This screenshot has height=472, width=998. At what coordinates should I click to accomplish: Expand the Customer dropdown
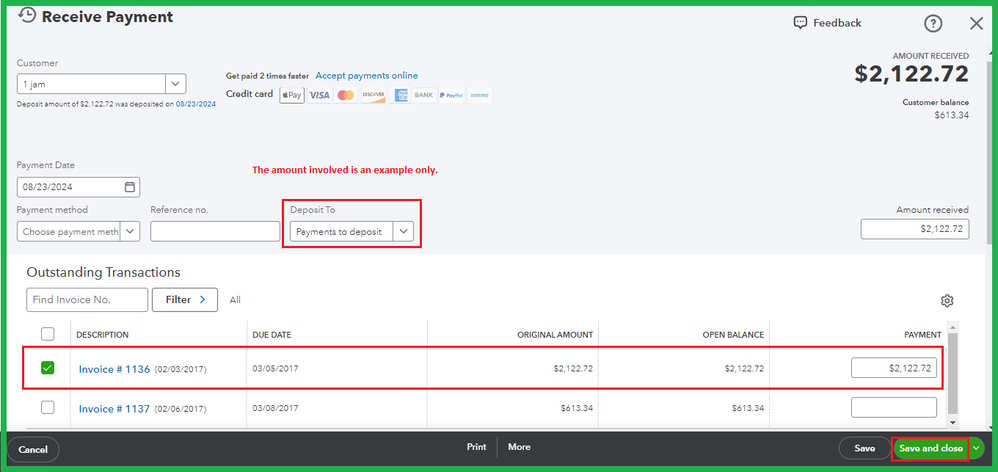pyautogui.click(x=176, y=83)
